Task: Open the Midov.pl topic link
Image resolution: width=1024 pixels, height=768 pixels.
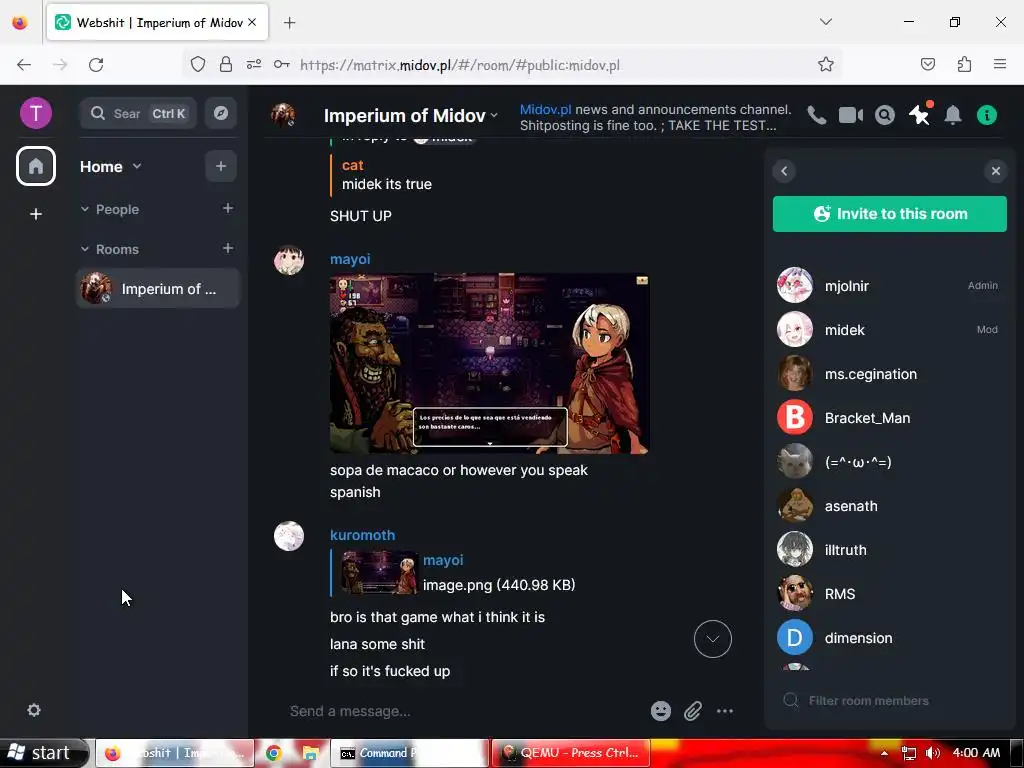Action: [545, 109]
